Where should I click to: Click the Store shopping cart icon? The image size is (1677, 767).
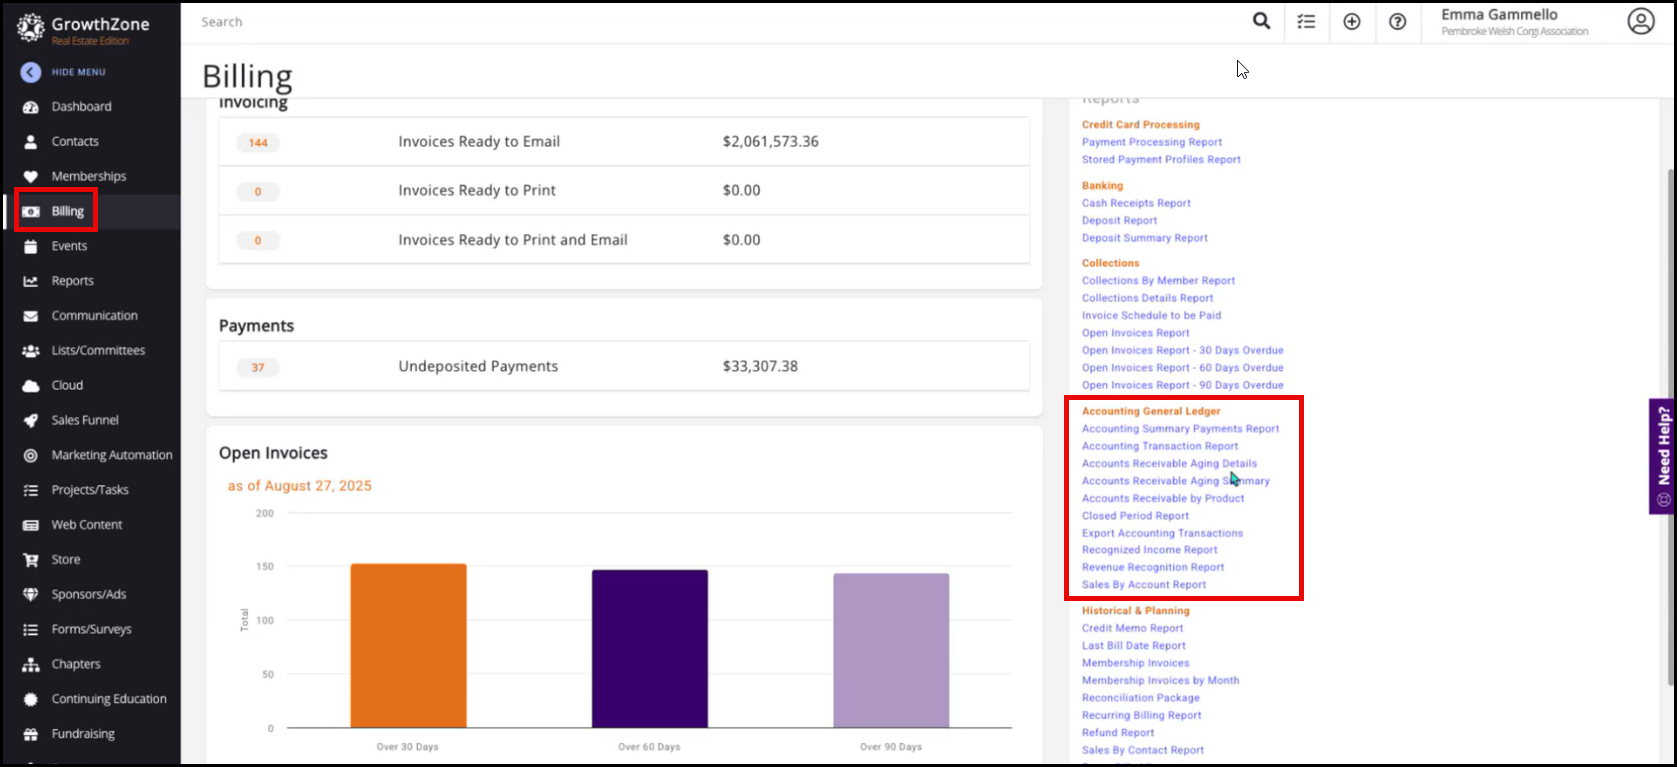pos(31,560)
